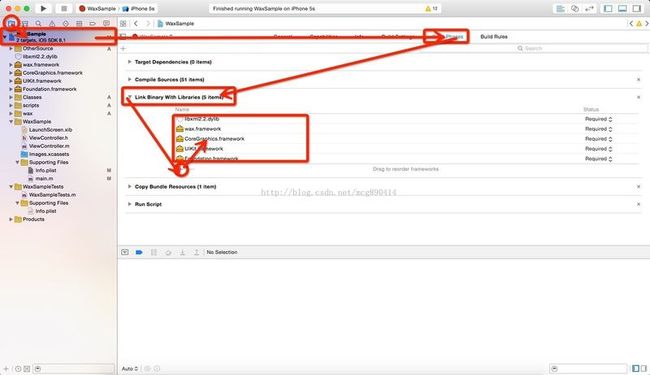
Task: Expand Compile Sources section
Action: [129, 79]
